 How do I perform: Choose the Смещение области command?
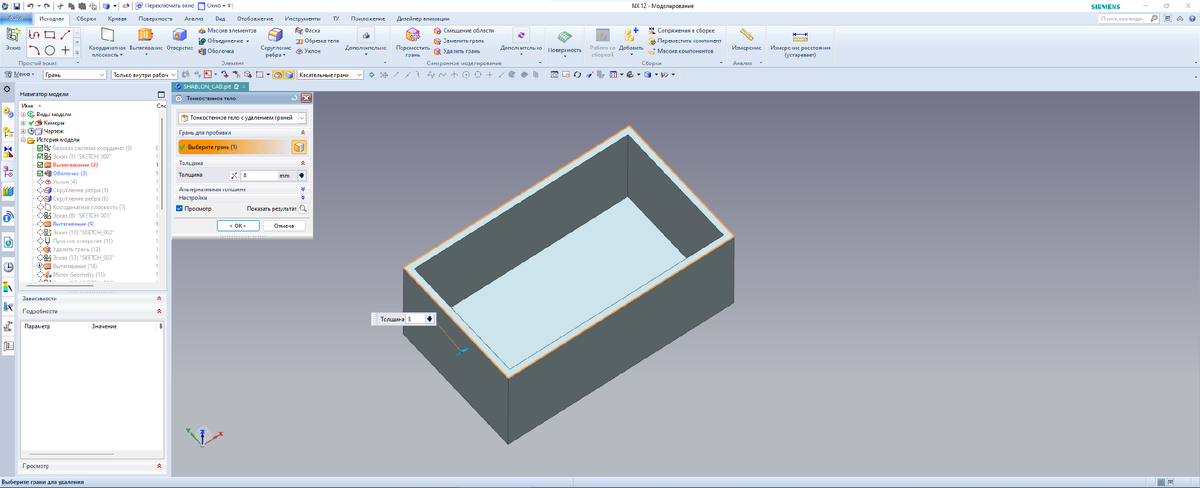point(464,30)
